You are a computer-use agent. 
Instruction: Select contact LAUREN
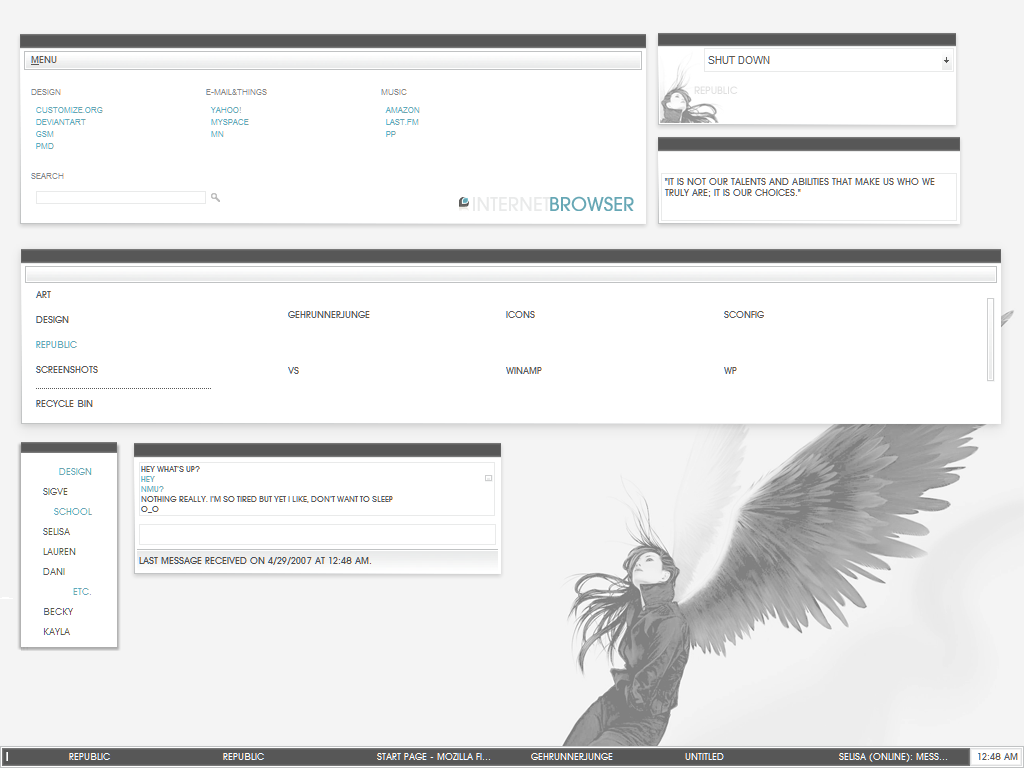[59, 552]
